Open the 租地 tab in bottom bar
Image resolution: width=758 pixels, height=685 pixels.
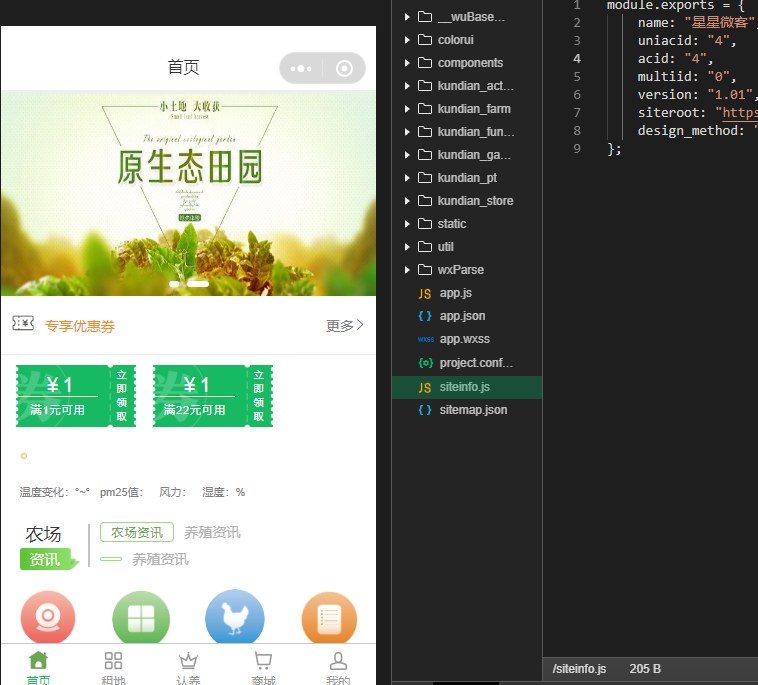coord(113,667)
